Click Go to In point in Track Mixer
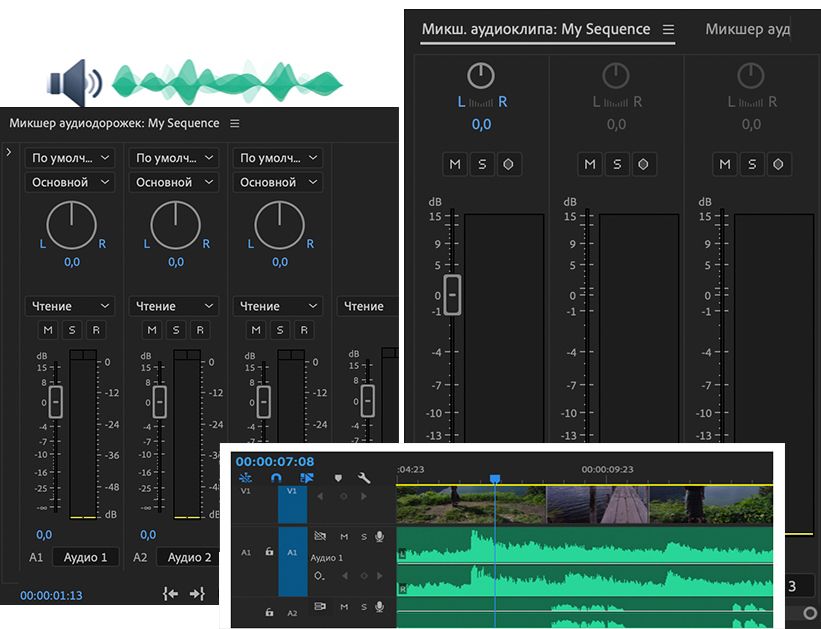The height and width of the screenshot is (629, 821). point(170,593)
